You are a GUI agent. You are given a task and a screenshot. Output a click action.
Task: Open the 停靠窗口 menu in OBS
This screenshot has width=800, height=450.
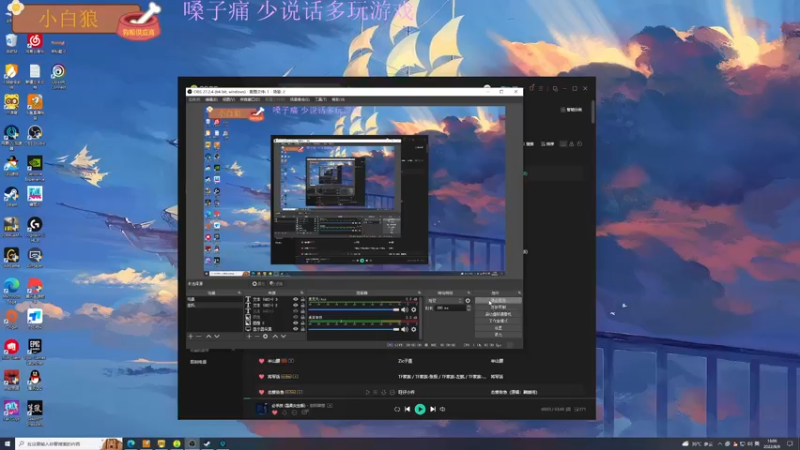point(249,99)
